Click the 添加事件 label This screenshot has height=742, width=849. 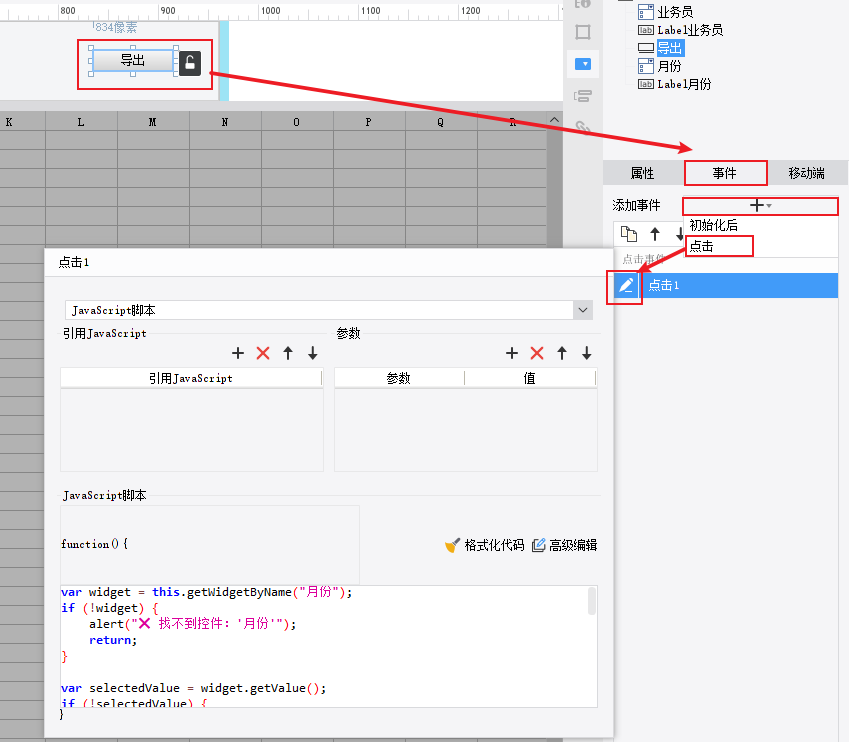click(x=637, y=206)
